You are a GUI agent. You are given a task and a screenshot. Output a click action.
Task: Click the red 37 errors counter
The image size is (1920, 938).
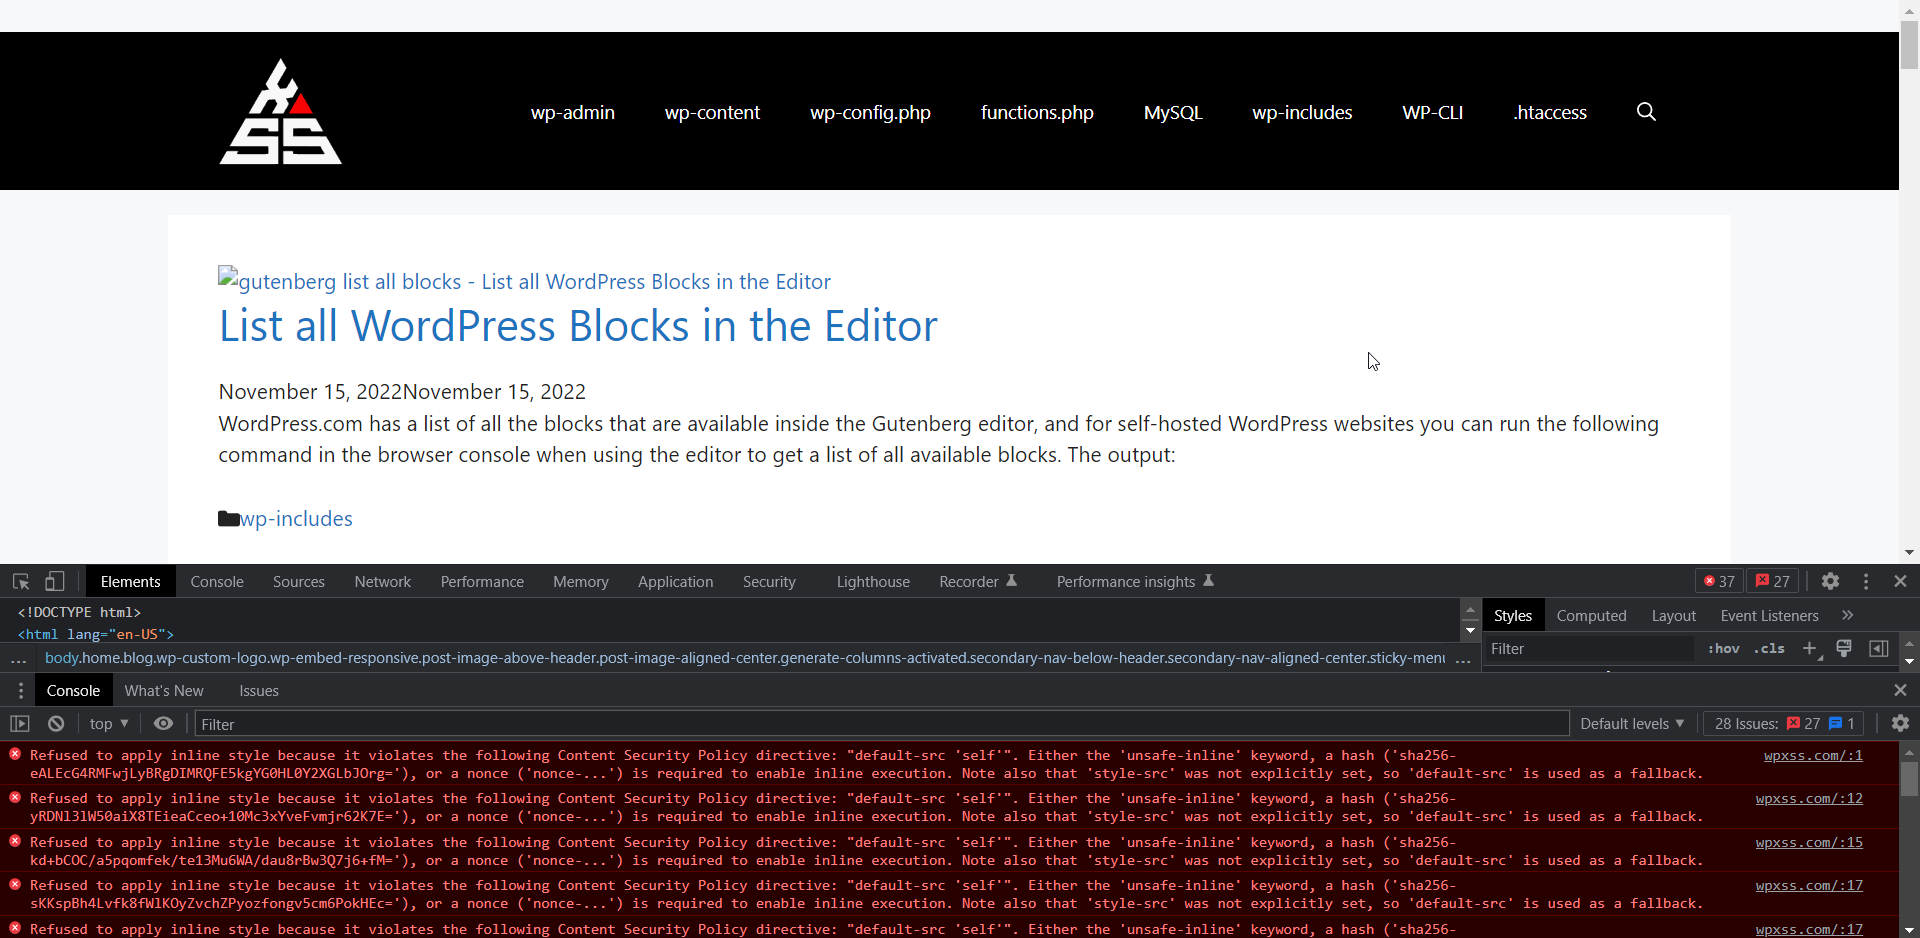[1719, 581]
